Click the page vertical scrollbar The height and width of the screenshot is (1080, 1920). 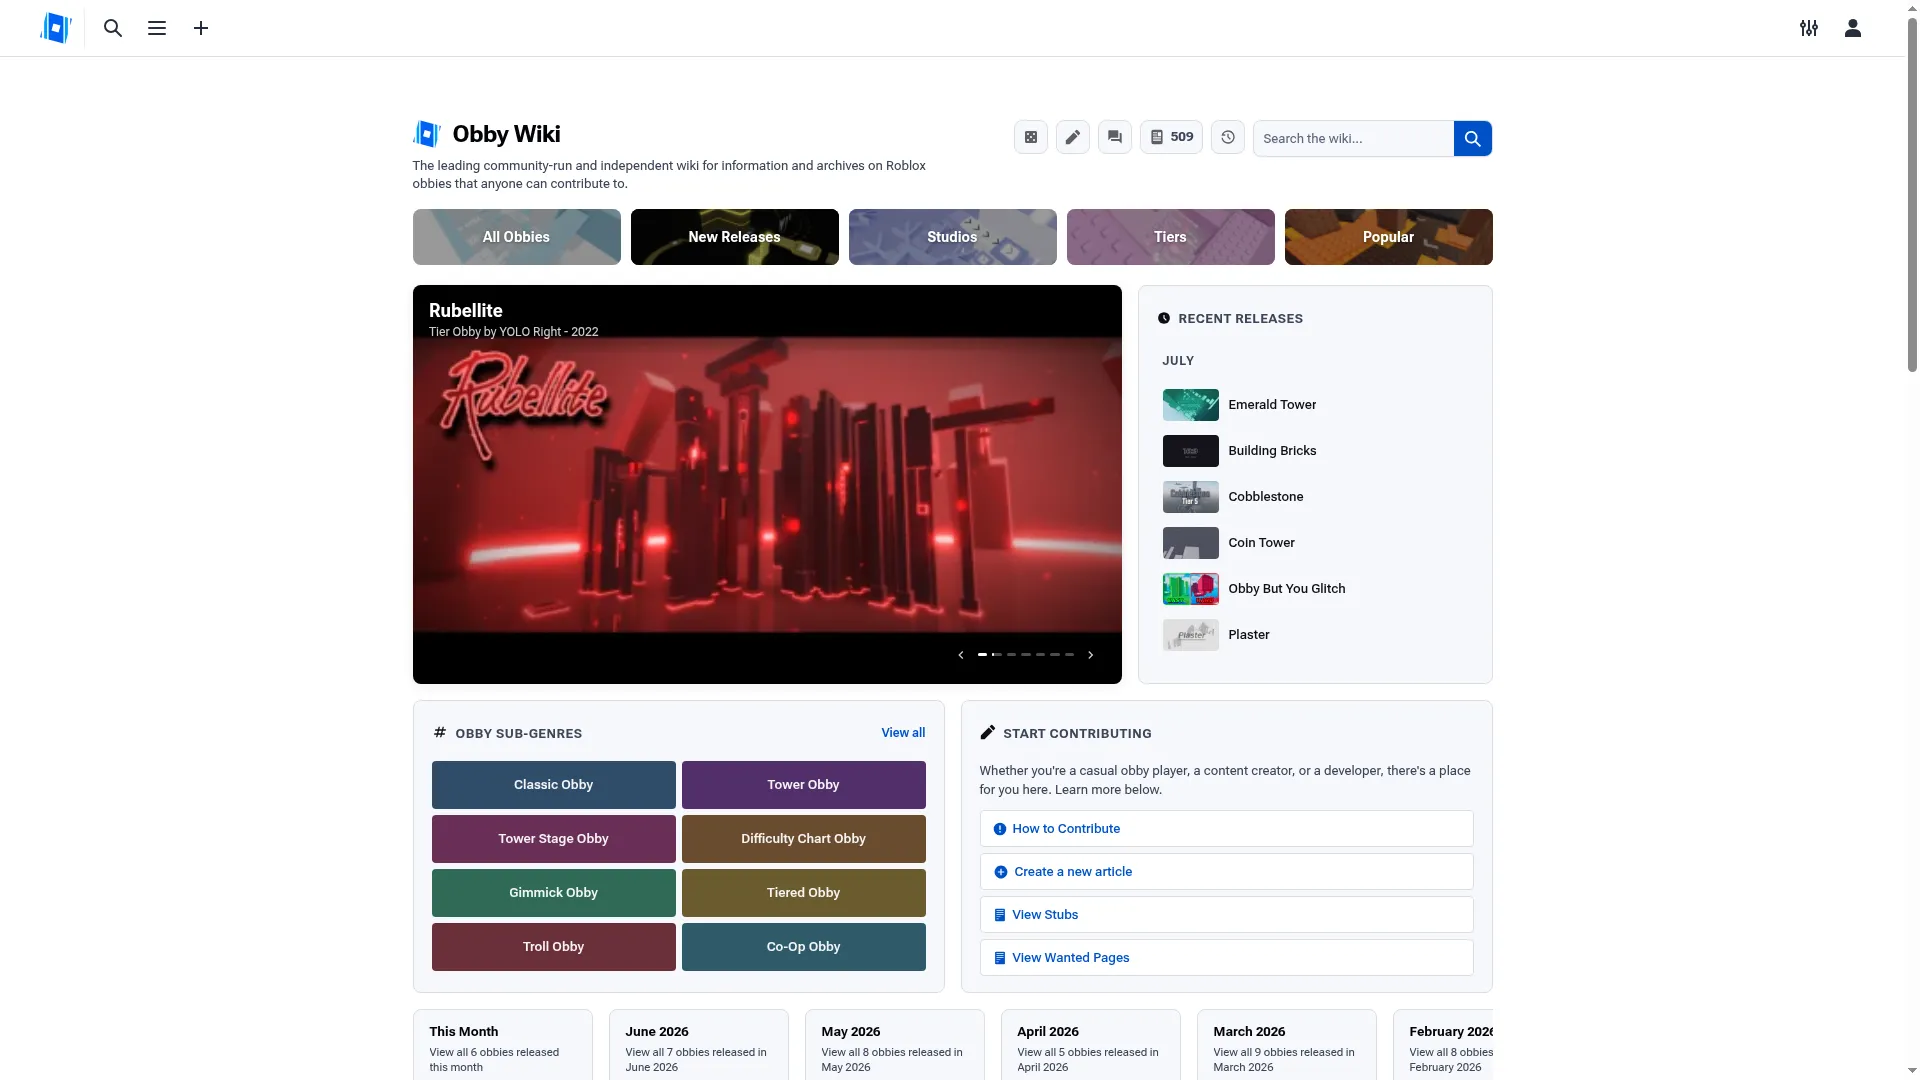1912,194
